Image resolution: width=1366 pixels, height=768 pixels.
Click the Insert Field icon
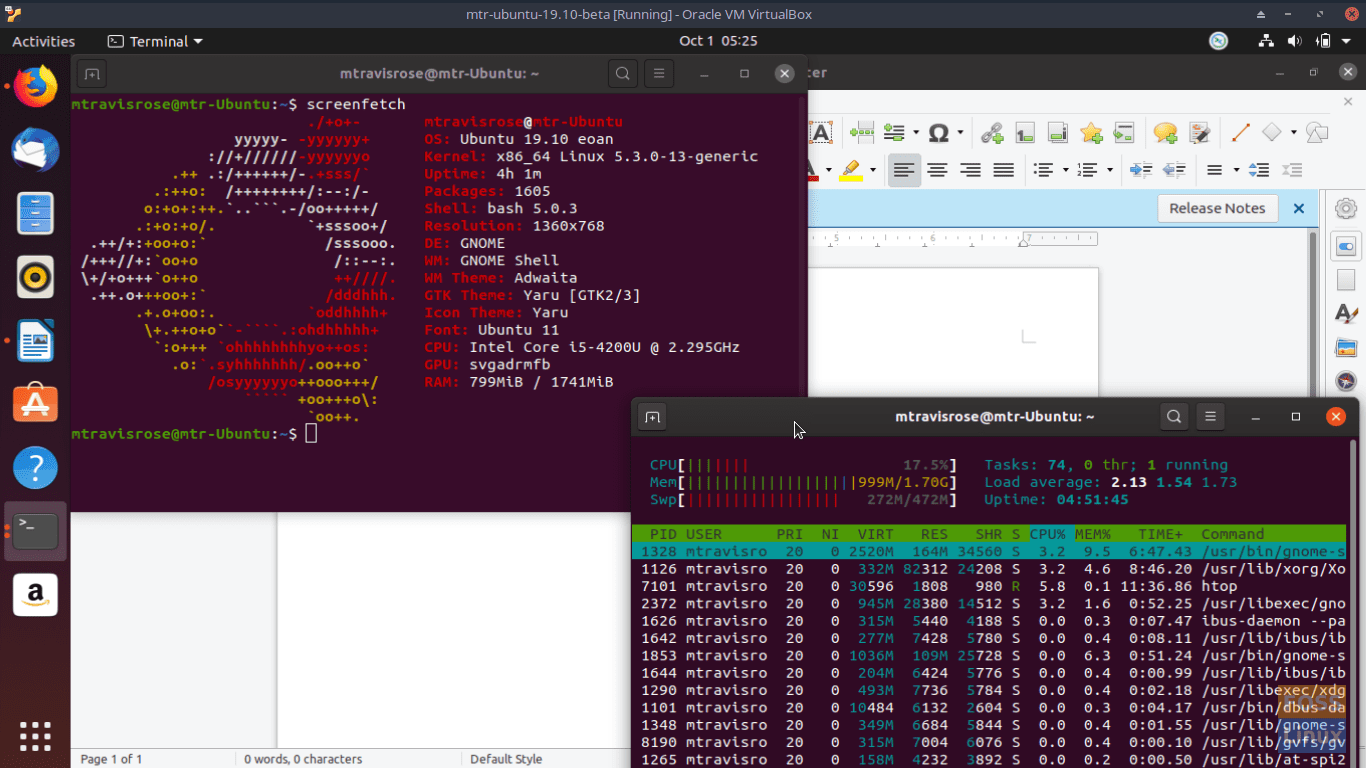(x=894, y=132)
